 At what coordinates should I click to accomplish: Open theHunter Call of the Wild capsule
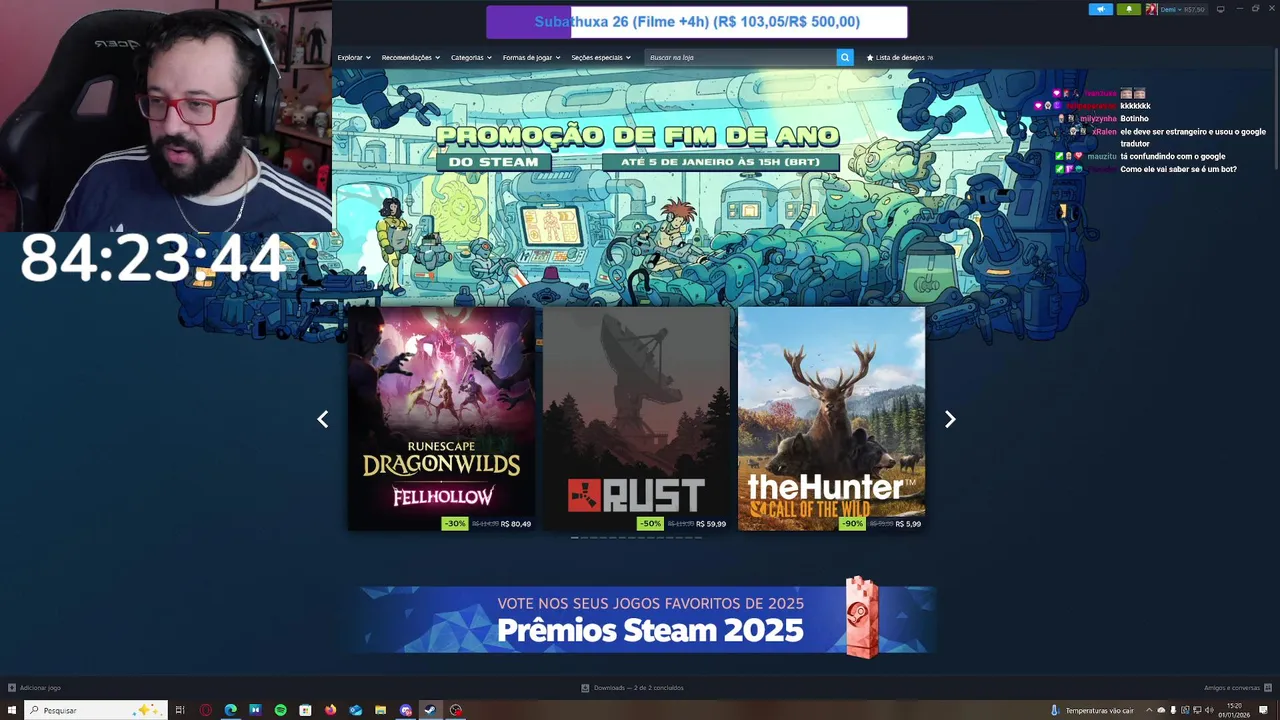coord(831,418)
